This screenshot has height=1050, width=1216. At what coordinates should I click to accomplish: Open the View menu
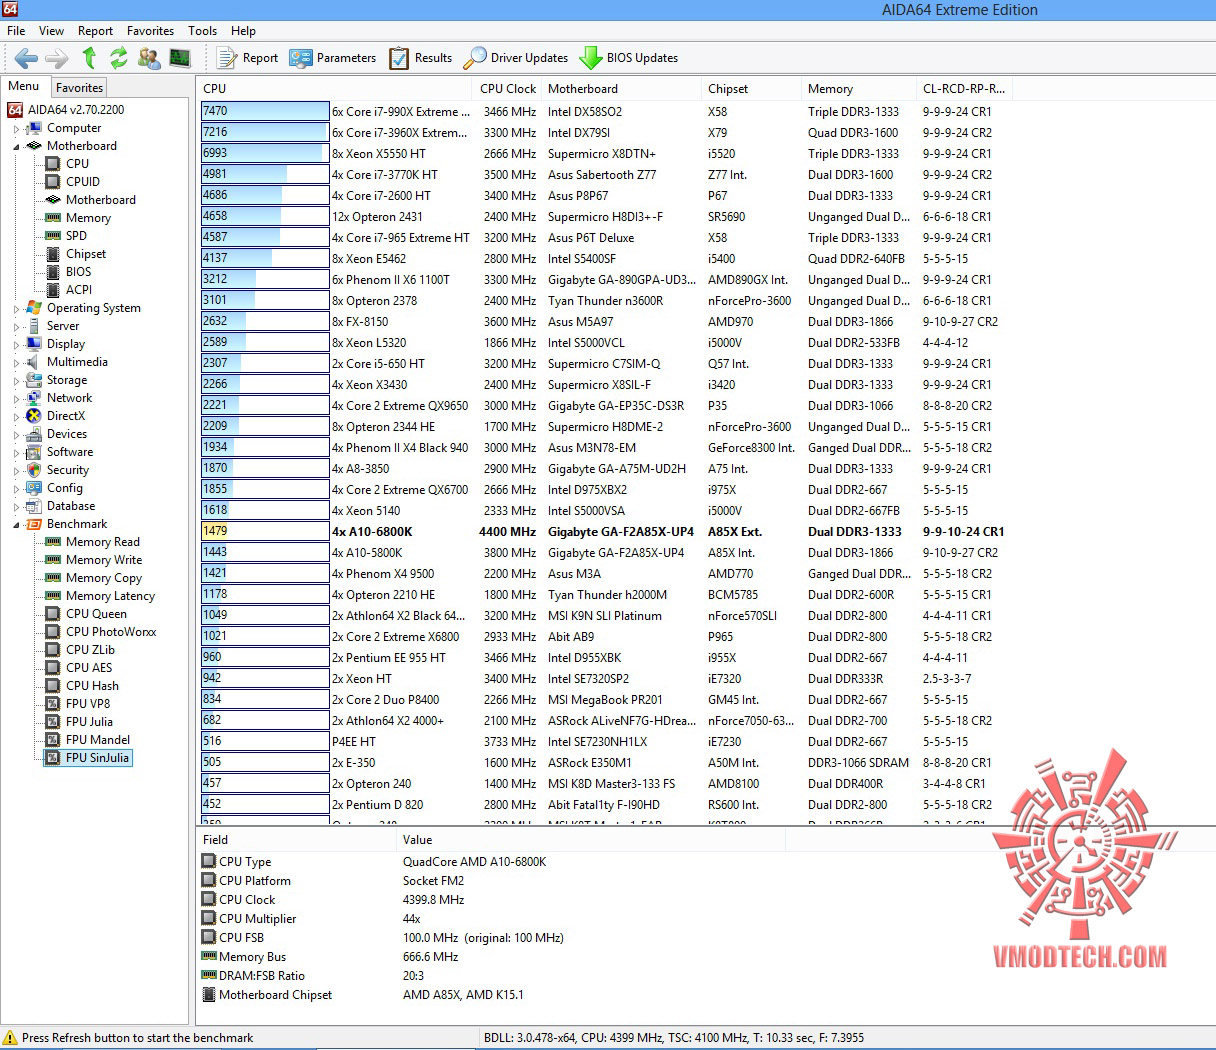point(51,31)
